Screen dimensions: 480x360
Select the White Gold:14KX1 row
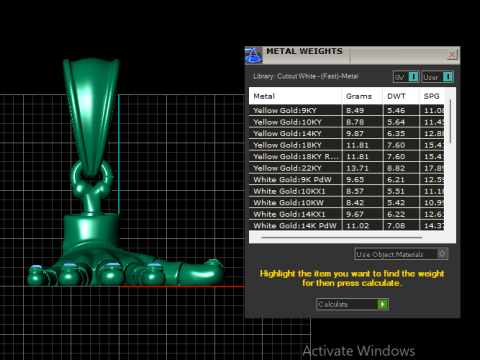(x=347, y=214)
